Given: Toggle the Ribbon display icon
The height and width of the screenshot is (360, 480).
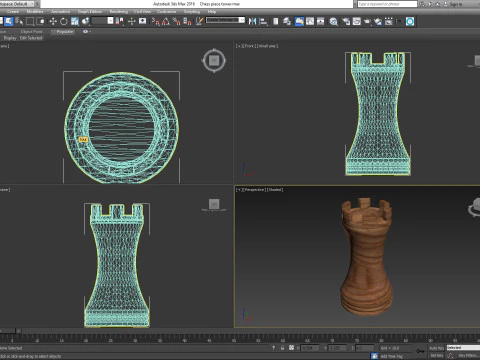Looking at the screenshot, I should click(x=299, y=21).
